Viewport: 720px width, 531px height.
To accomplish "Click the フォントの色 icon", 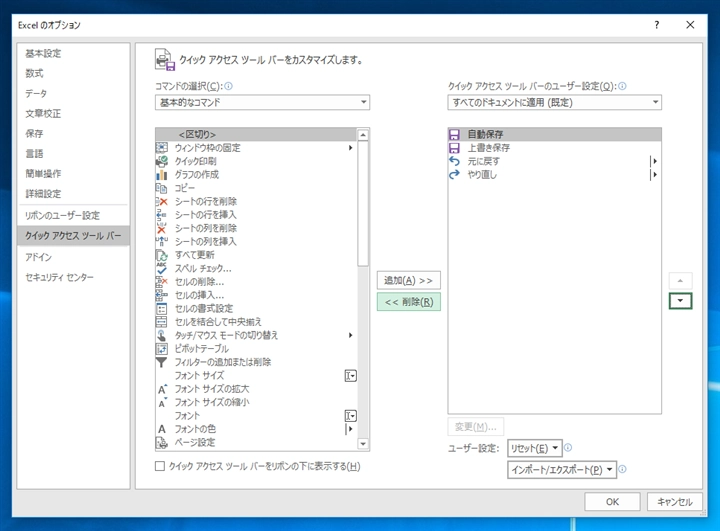I will (x=162, y=429).
